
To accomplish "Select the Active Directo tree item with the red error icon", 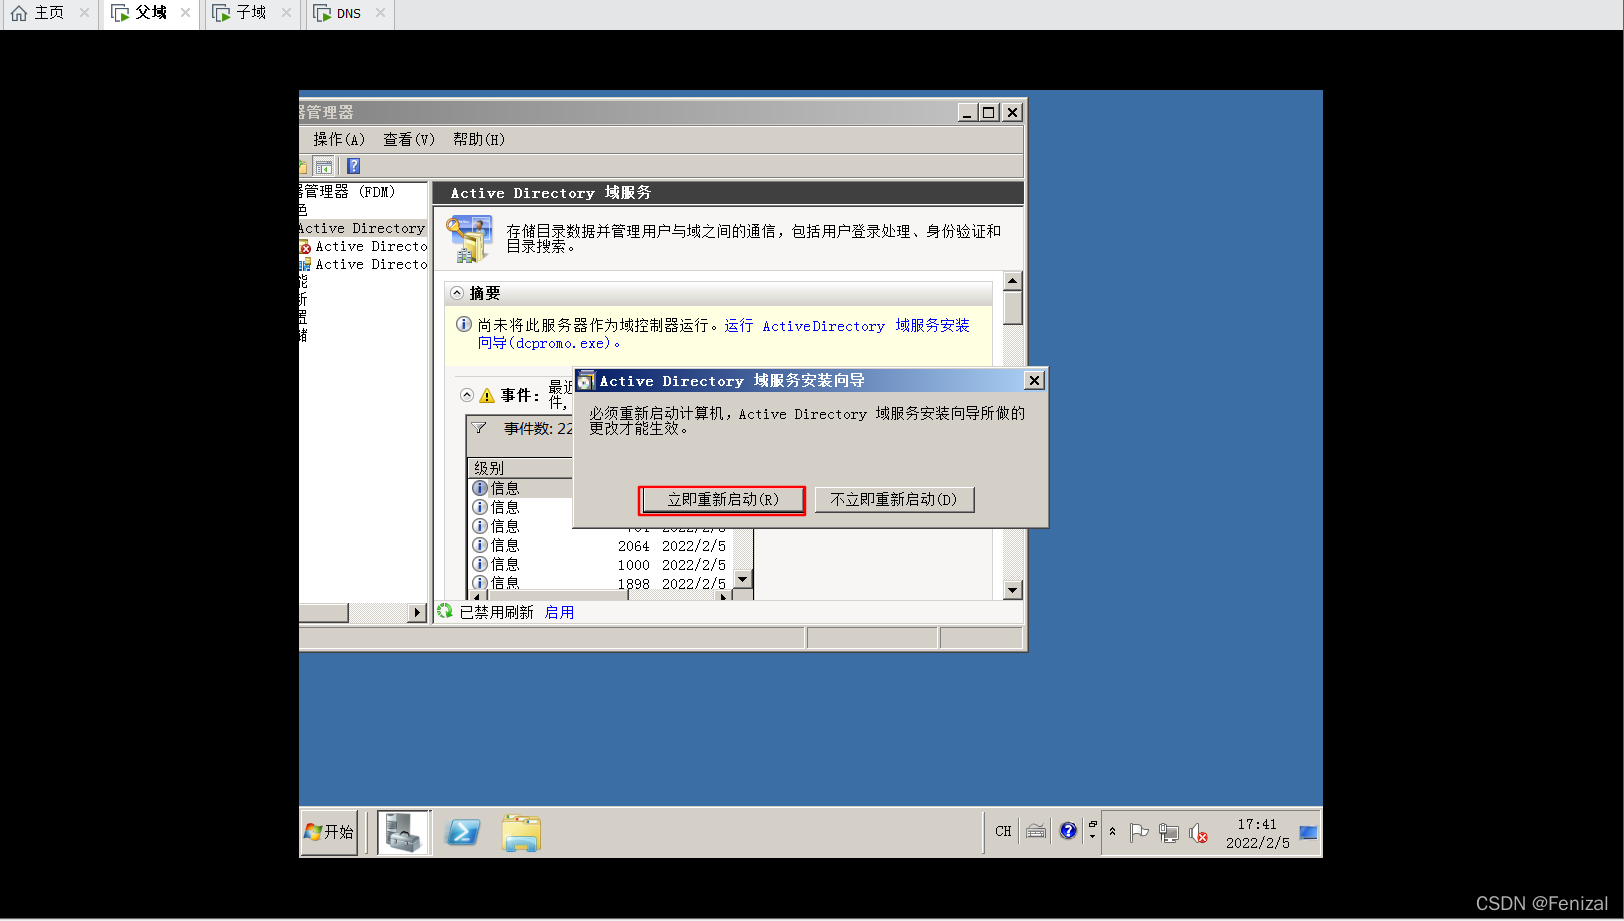I will (x=364, y=246).
